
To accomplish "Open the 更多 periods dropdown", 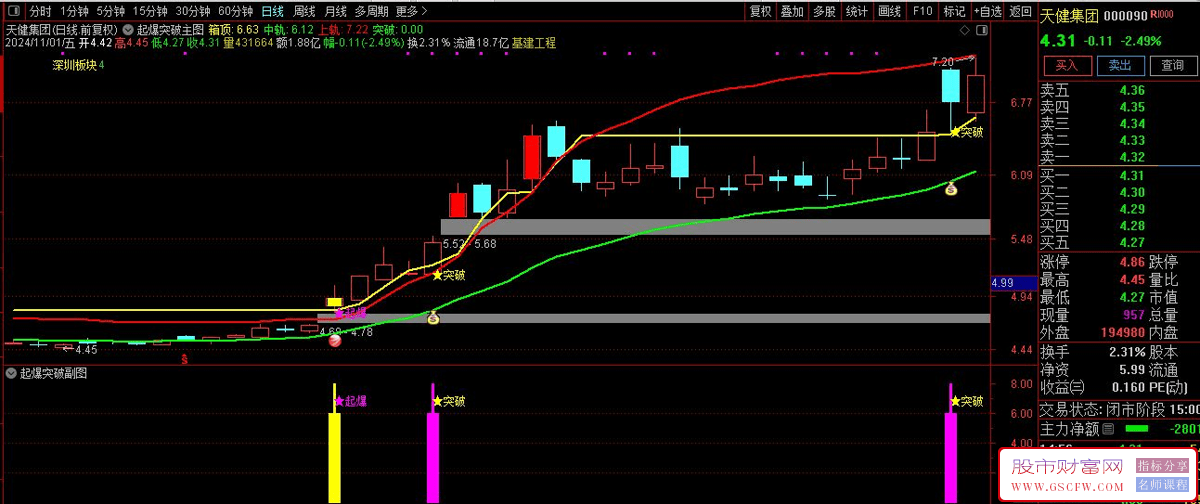I will 412,11.
